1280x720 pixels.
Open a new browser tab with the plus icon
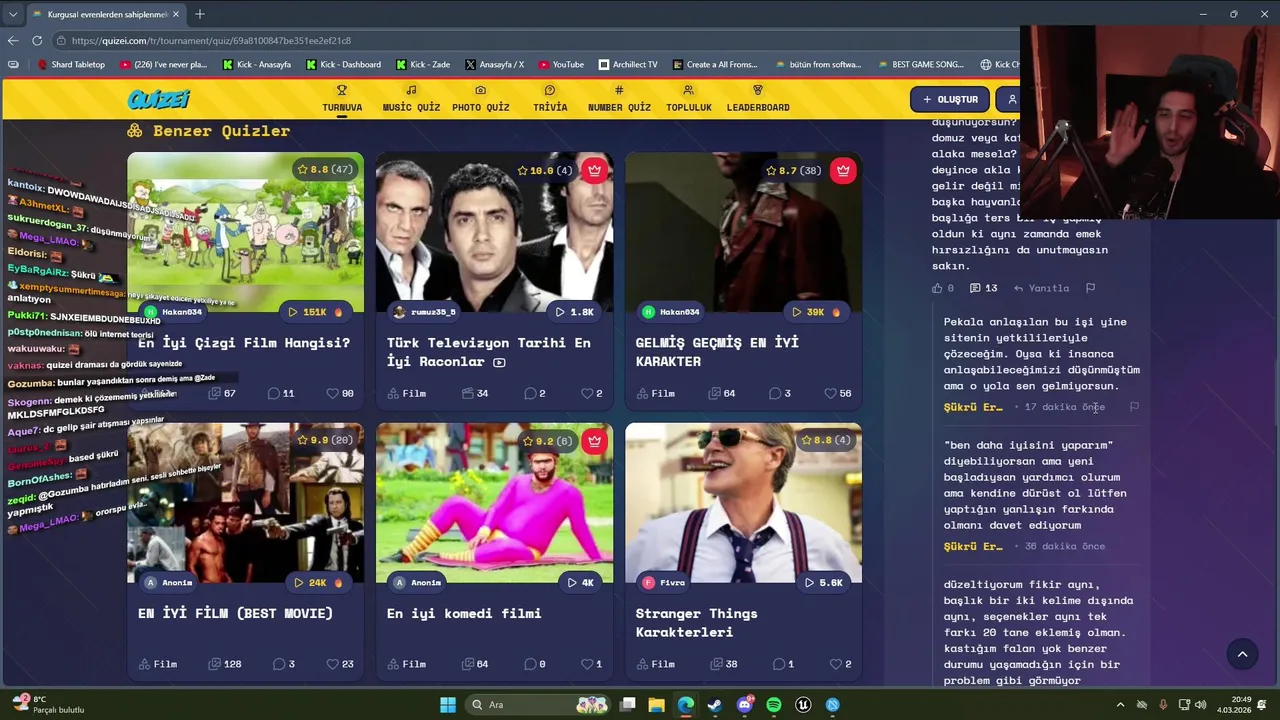[200, 14]
